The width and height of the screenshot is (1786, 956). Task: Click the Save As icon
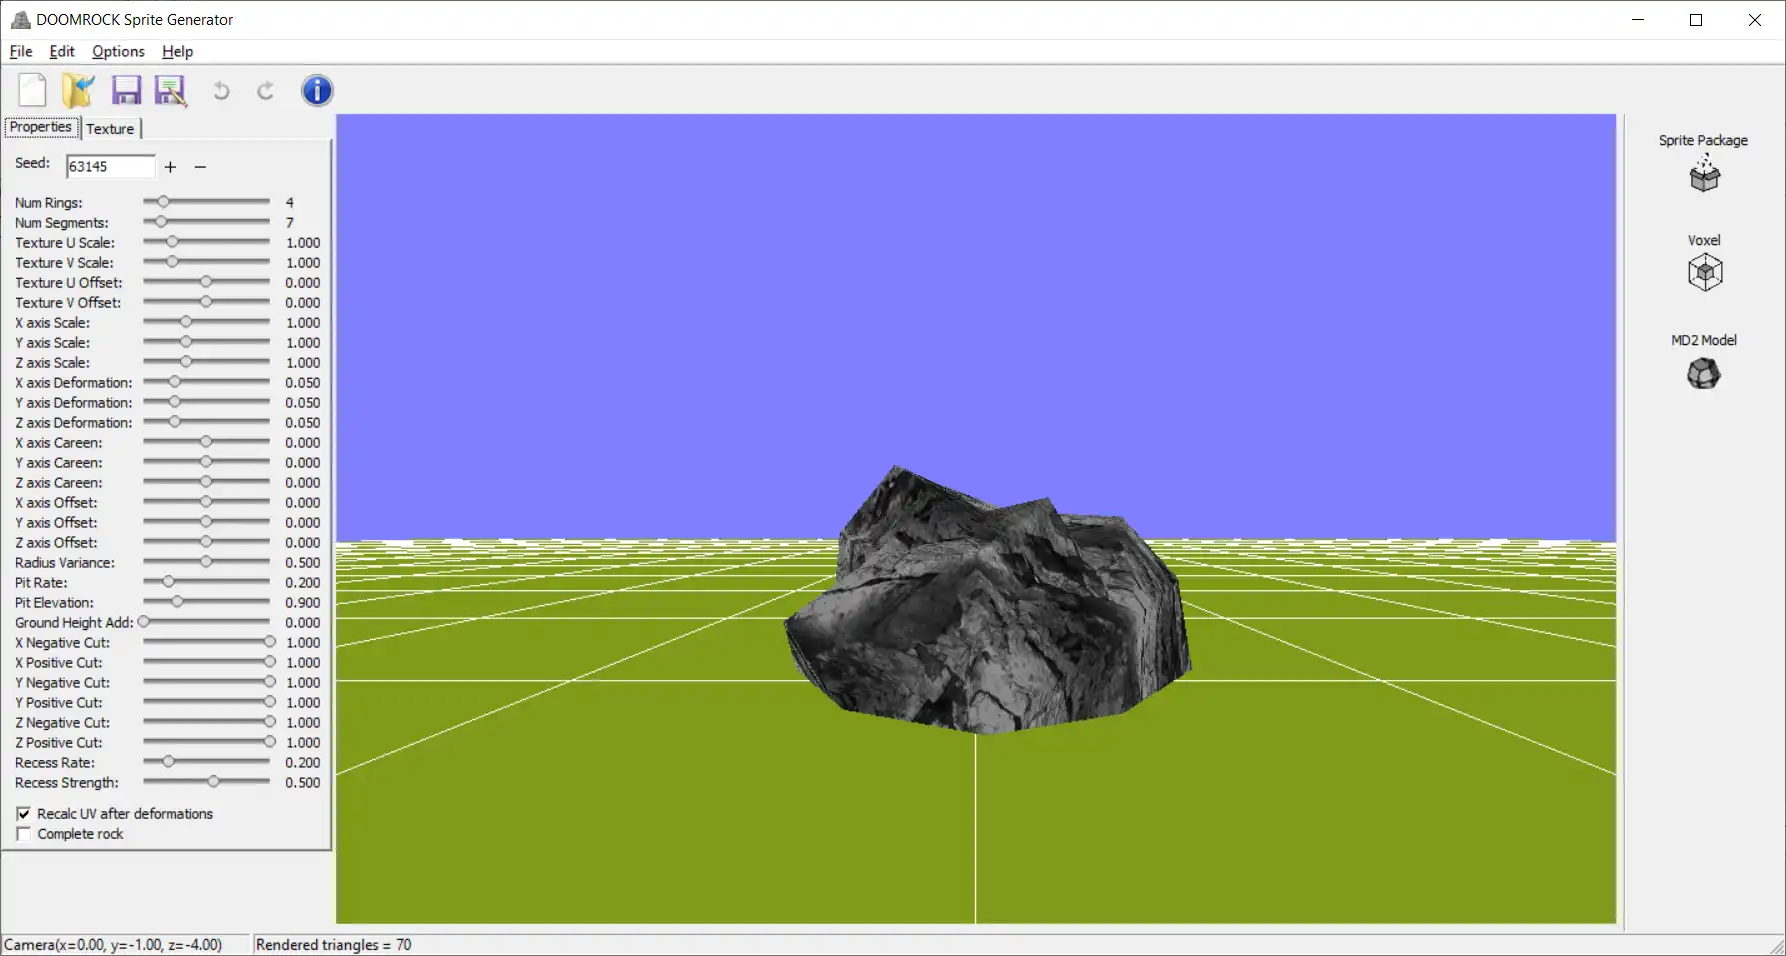(171, 91)
